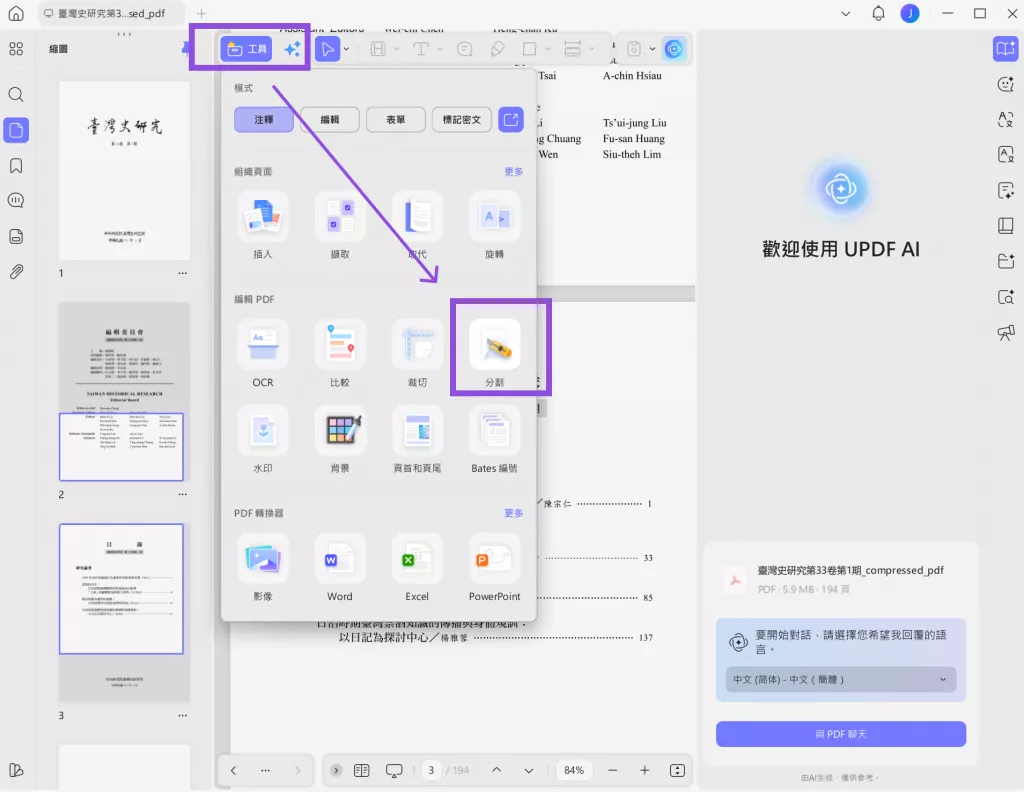Select the cursor selection tool
Image resolution: width=1024 pixels, height=792 pixels.
point(328,49)
